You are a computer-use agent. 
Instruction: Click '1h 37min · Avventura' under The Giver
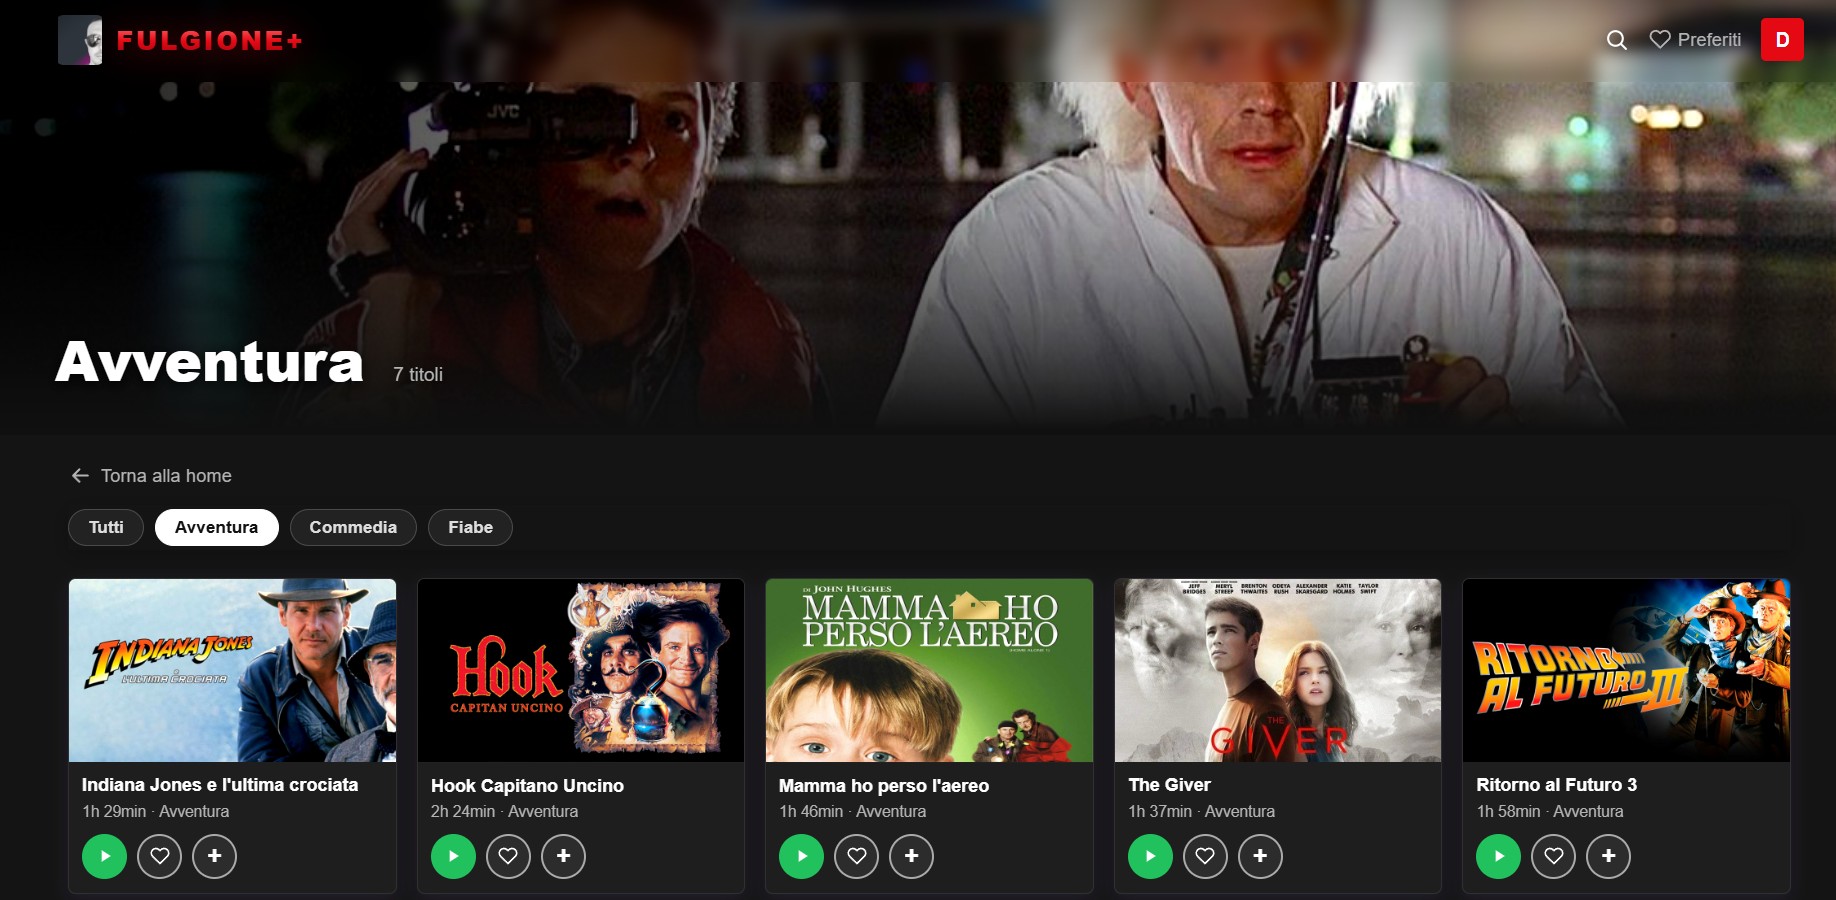[1201, 812]
